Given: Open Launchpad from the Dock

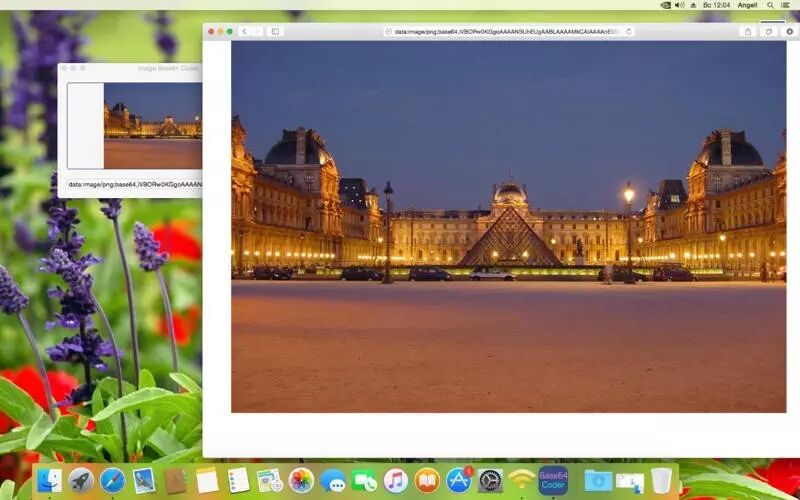Looking at the screenshot, I should (81, 481).
